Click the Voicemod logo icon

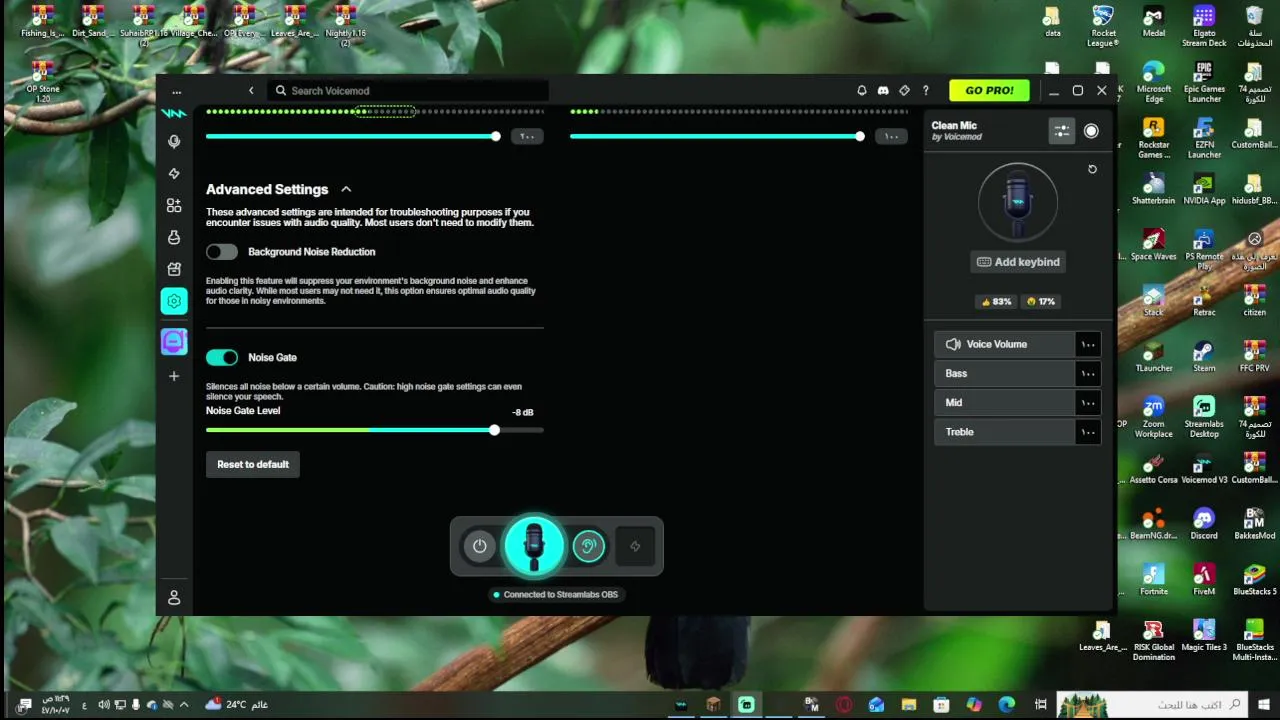point(174,113)
